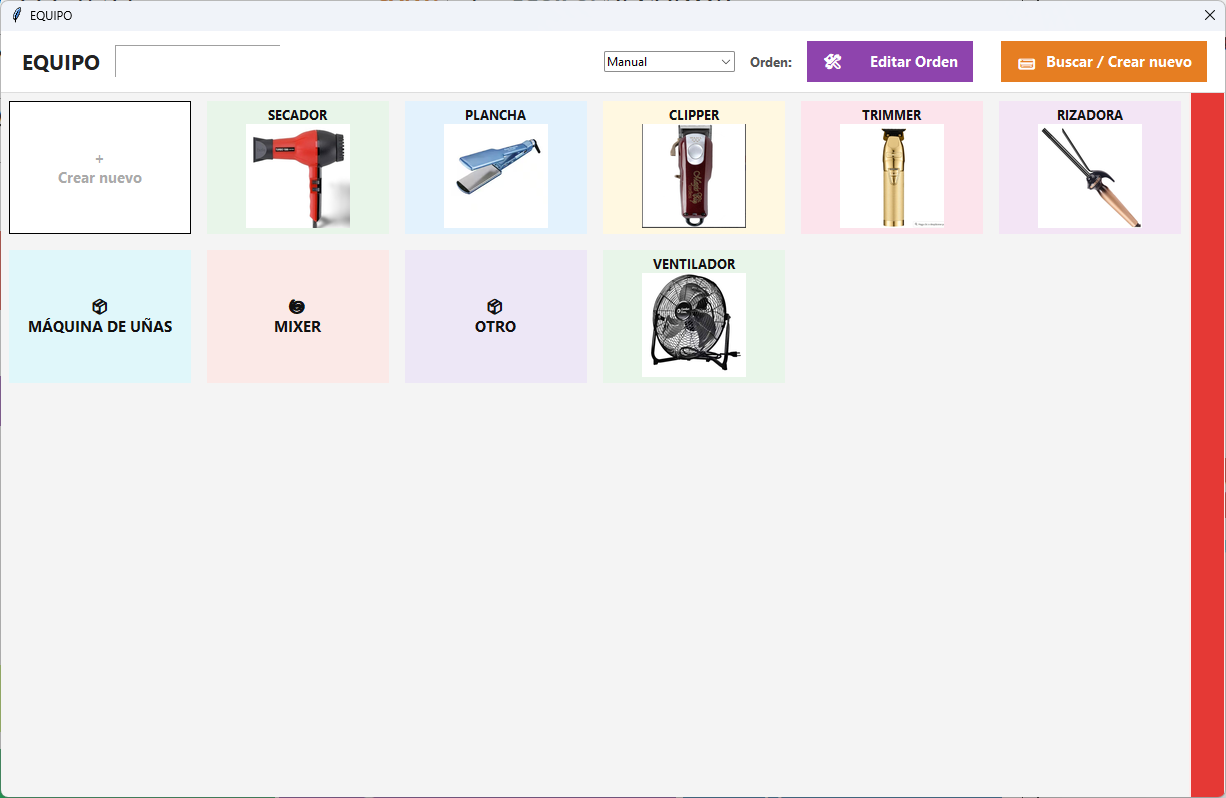The height and width of the screenshot is (798, 1226).
Task: Click the red vertical scrollbar strip
Action: (x=1208, y=444)
